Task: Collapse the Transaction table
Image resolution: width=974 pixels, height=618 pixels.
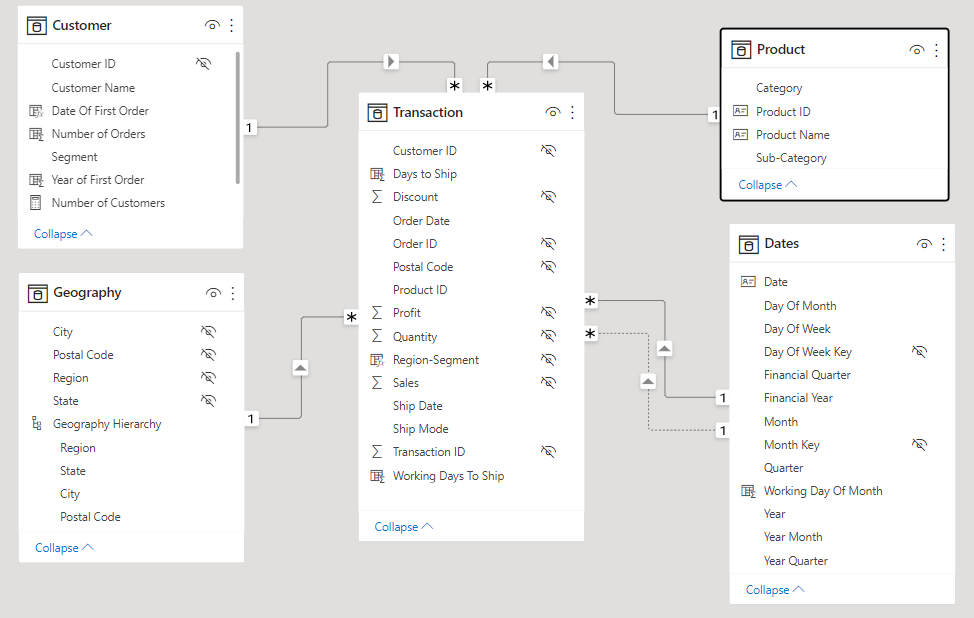Action: click(x=404, y=527)
